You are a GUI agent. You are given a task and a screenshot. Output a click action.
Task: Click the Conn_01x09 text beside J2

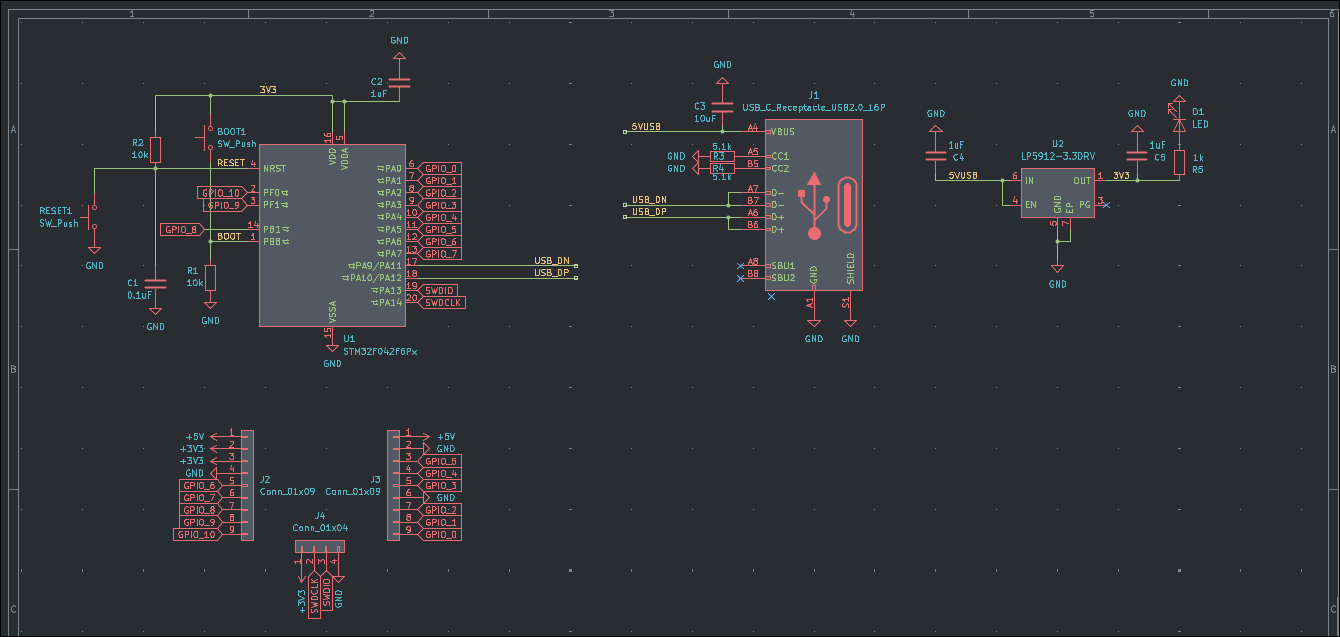tap(287, 492)
